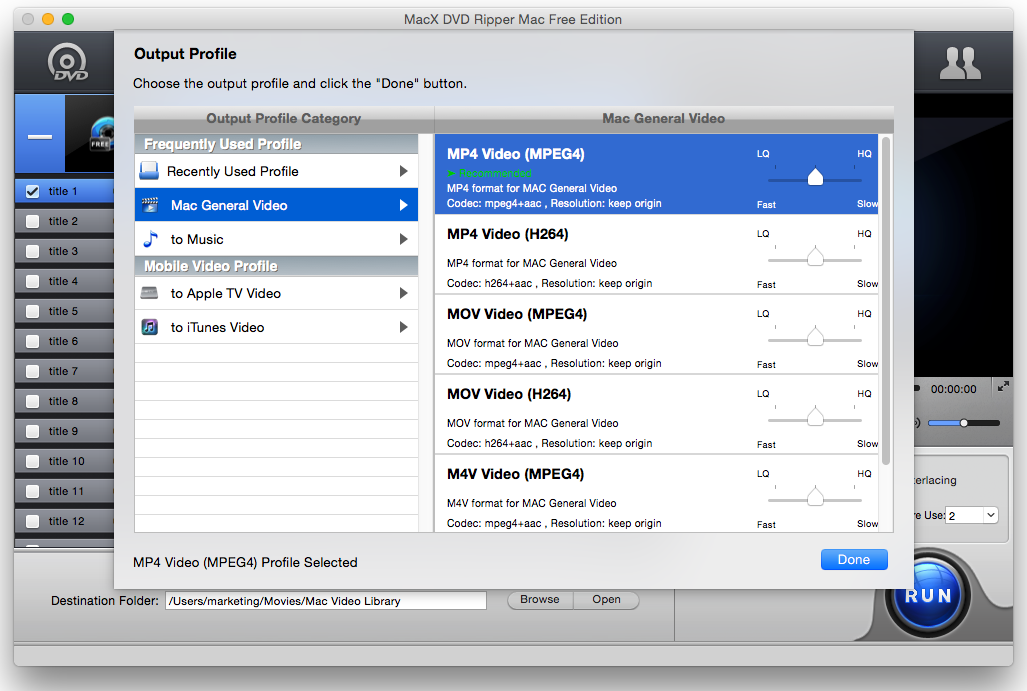The width and height of the screenshot is (1027, 691).
Task: Expand to Apple TV Video arrow
Action: 403,293
